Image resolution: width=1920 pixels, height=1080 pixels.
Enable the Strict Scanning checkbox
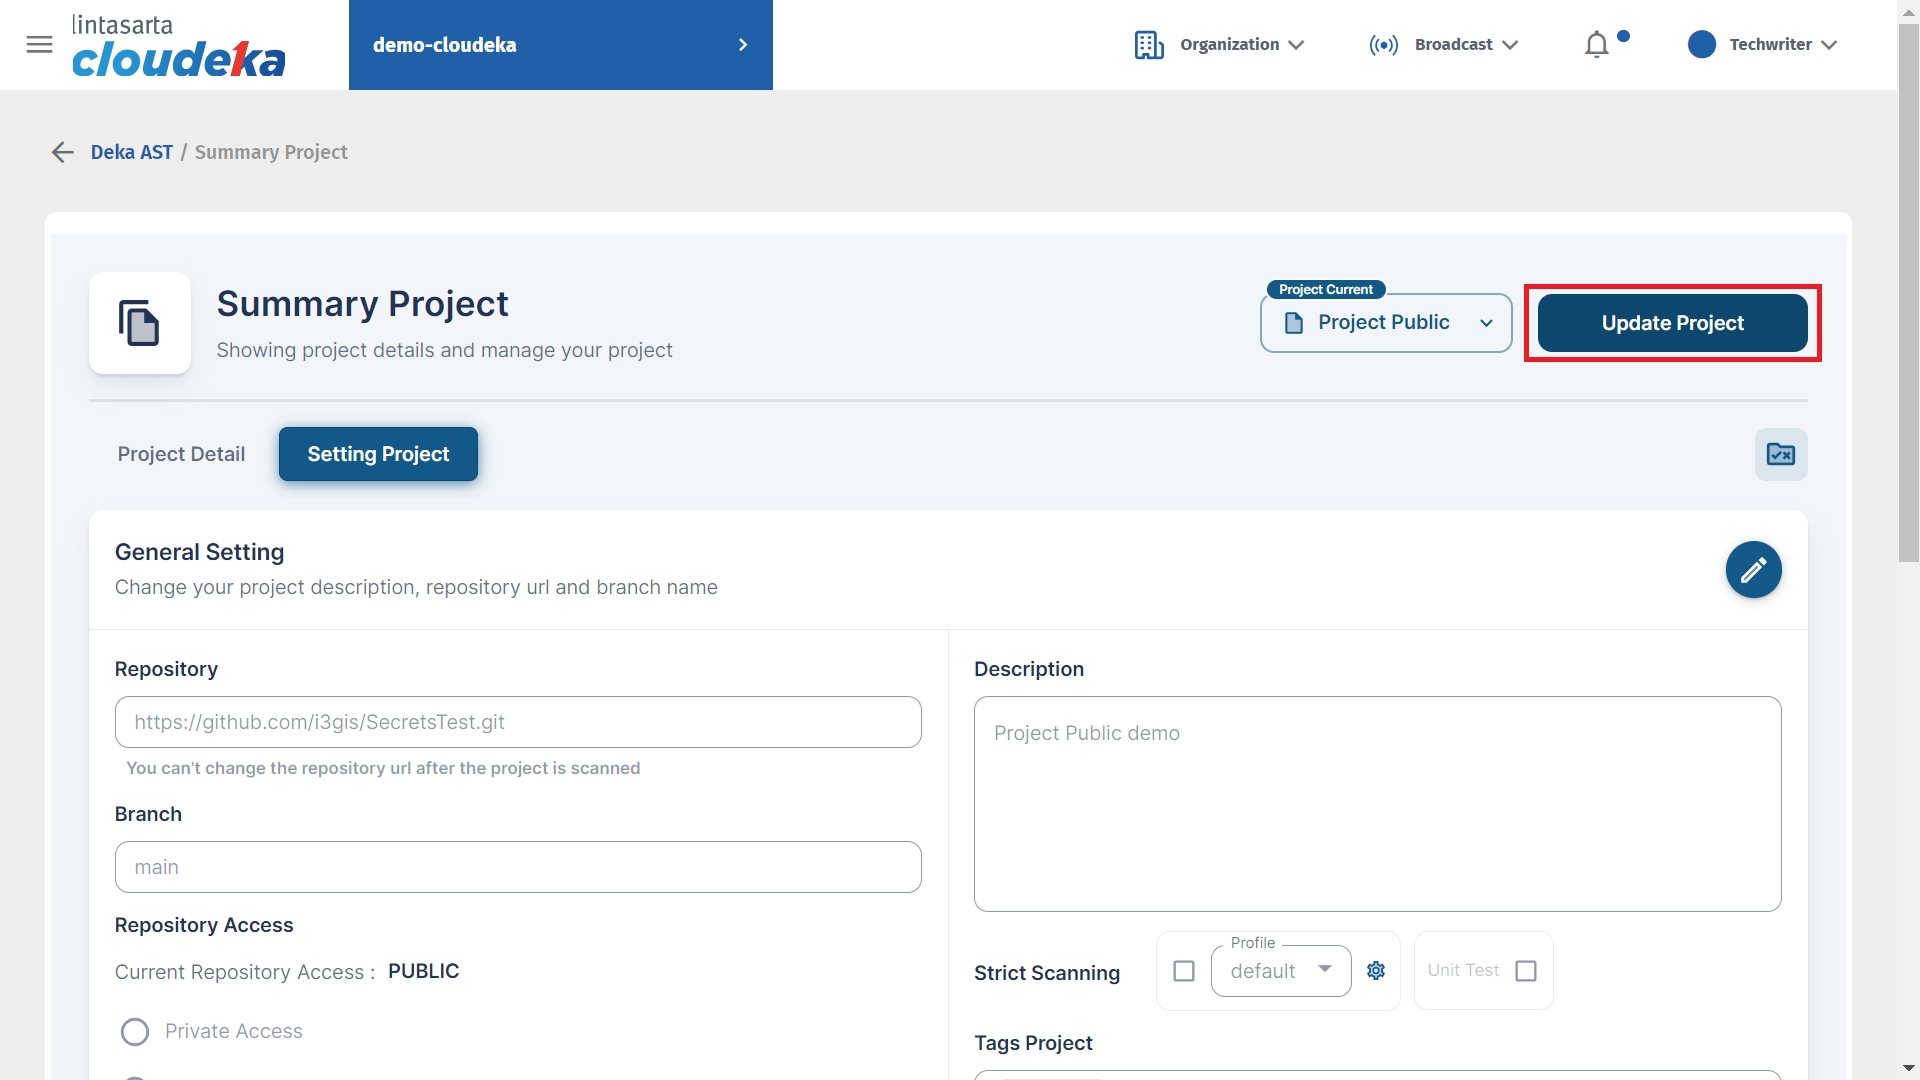[x=1184, y=971]
